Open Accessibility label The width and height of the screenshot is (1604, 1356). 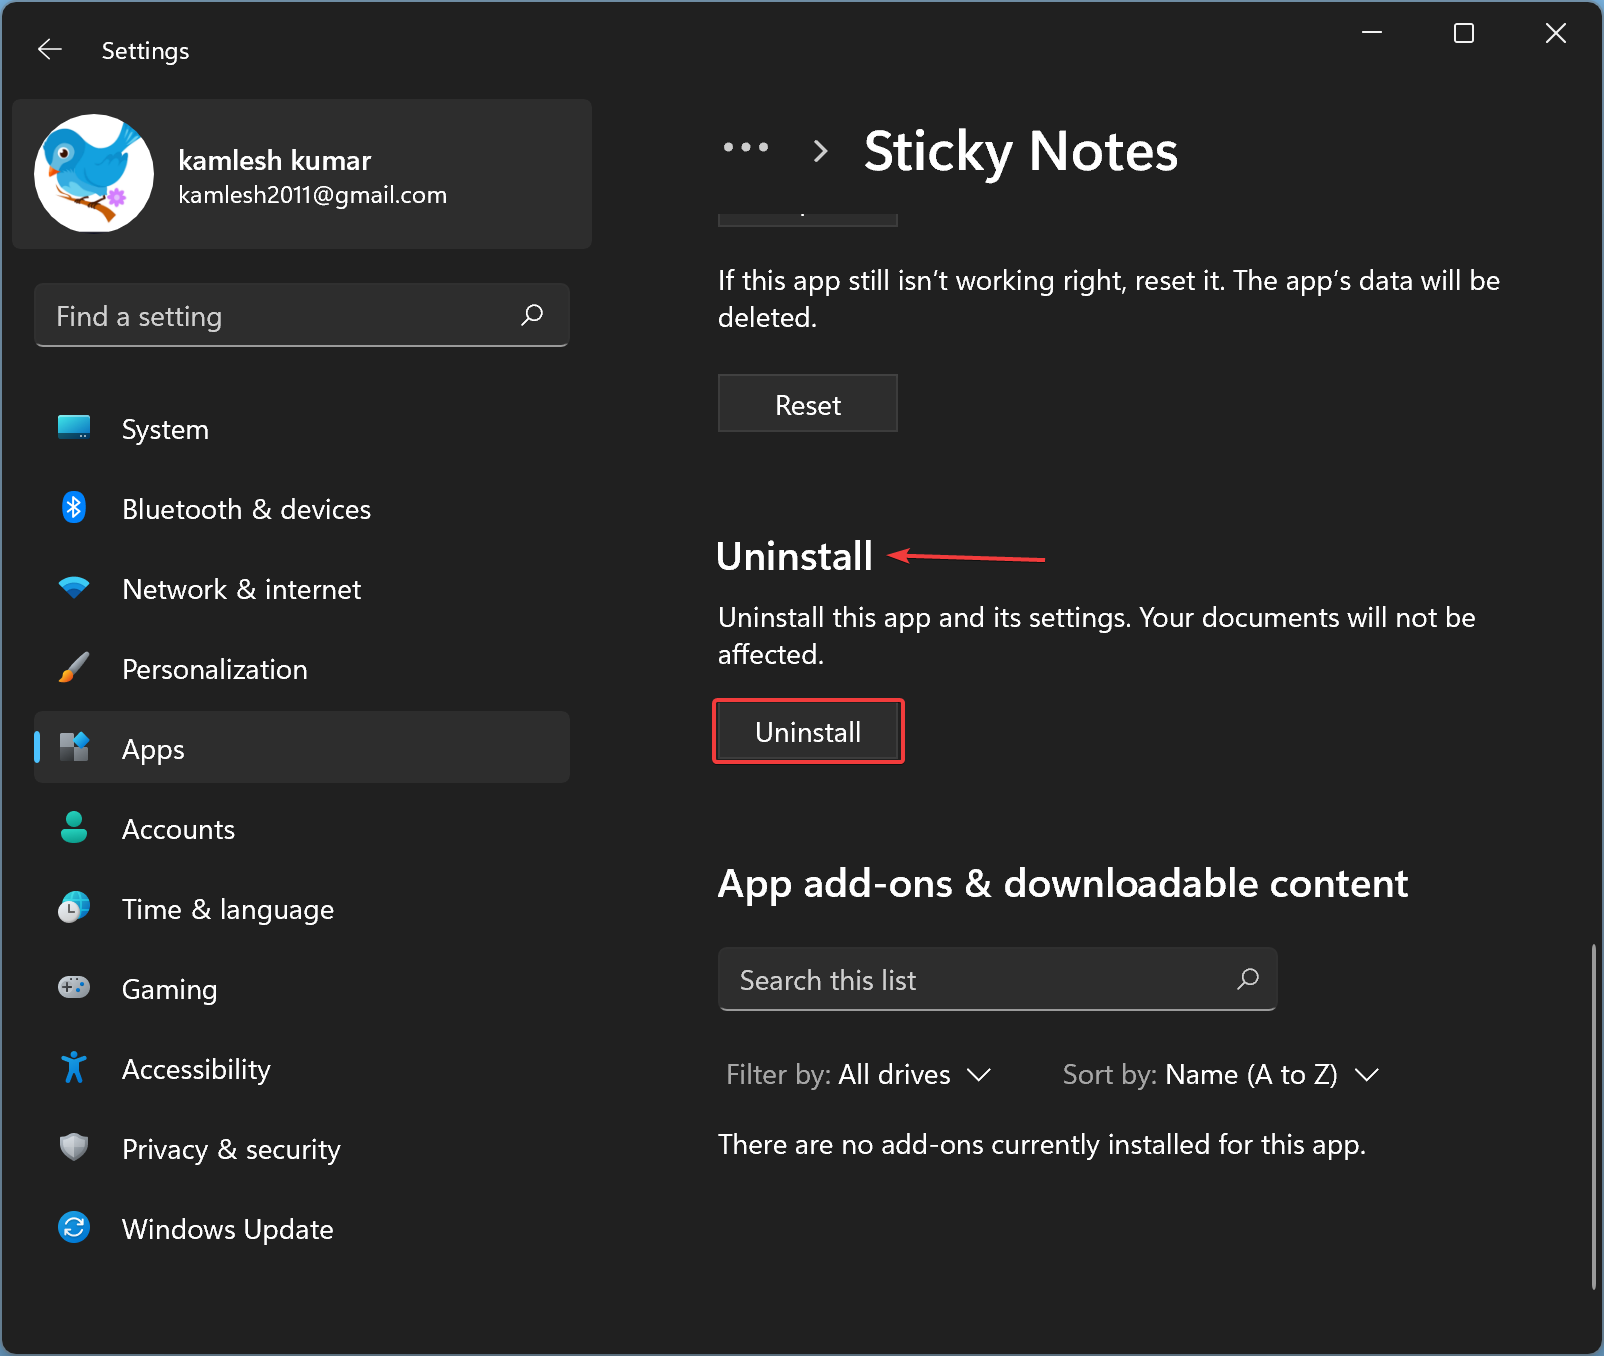coord(196,1070)
